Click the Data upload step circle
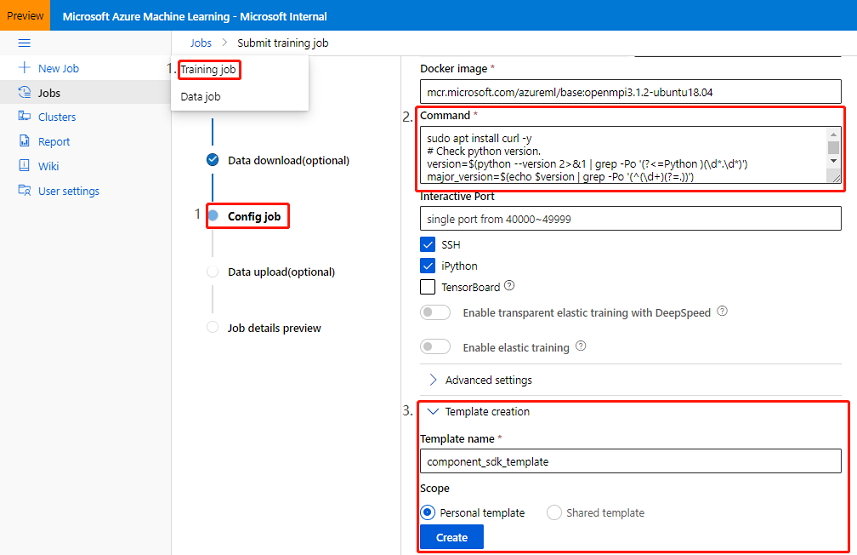857x555 pixels. point(213,272)
